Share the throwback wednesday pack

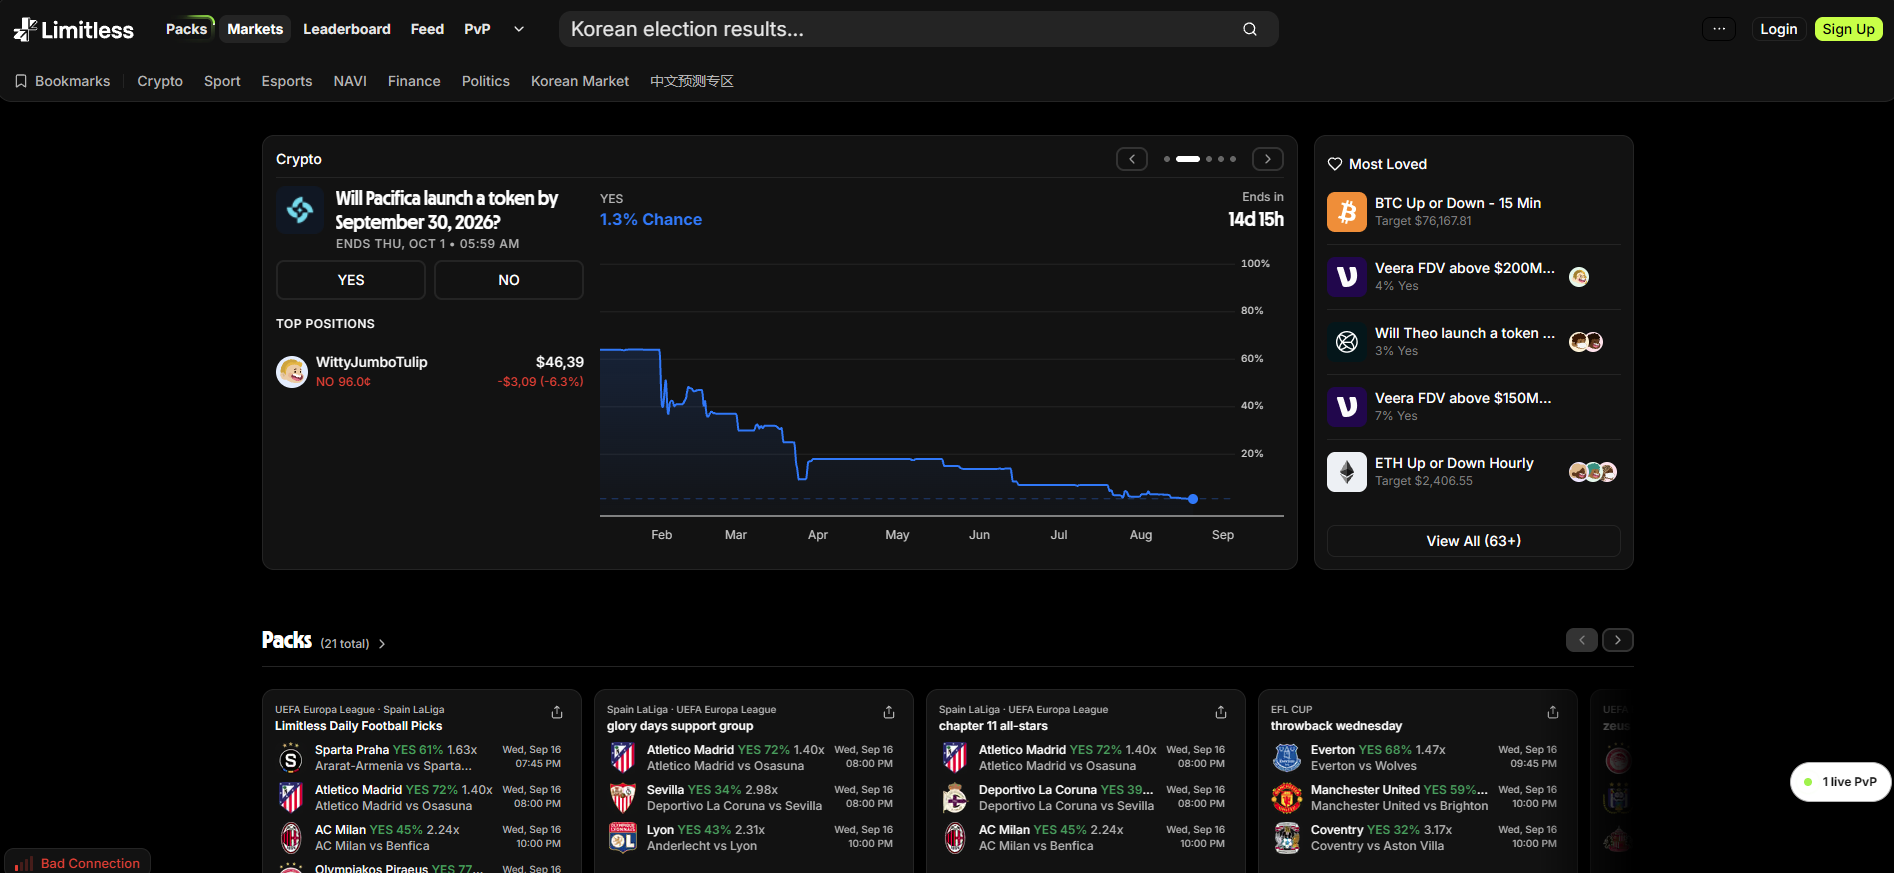1553,712
